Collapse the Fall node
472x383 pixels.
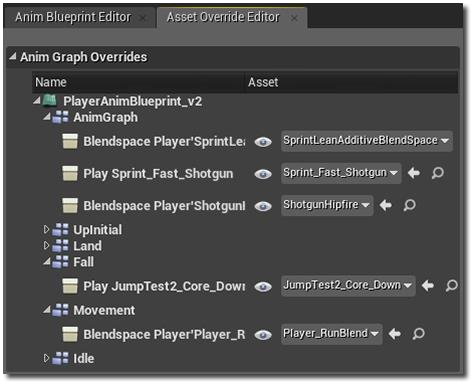pyautogui.click(x=47, y=262)
